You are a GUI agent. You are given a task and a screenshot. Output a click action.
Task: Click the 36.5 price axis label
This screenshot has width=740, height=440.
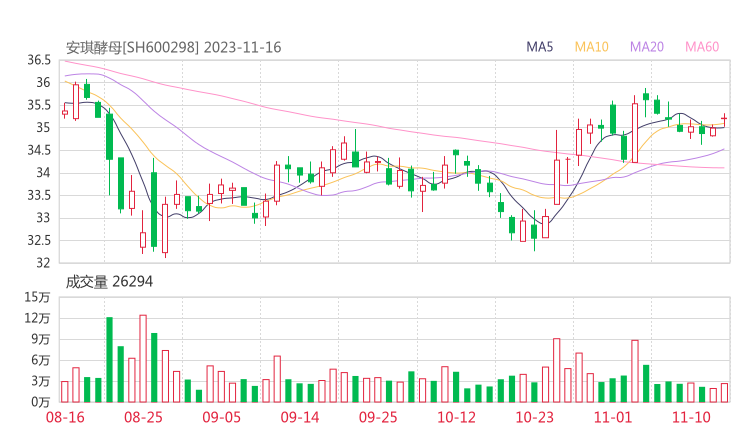[39, 60]
